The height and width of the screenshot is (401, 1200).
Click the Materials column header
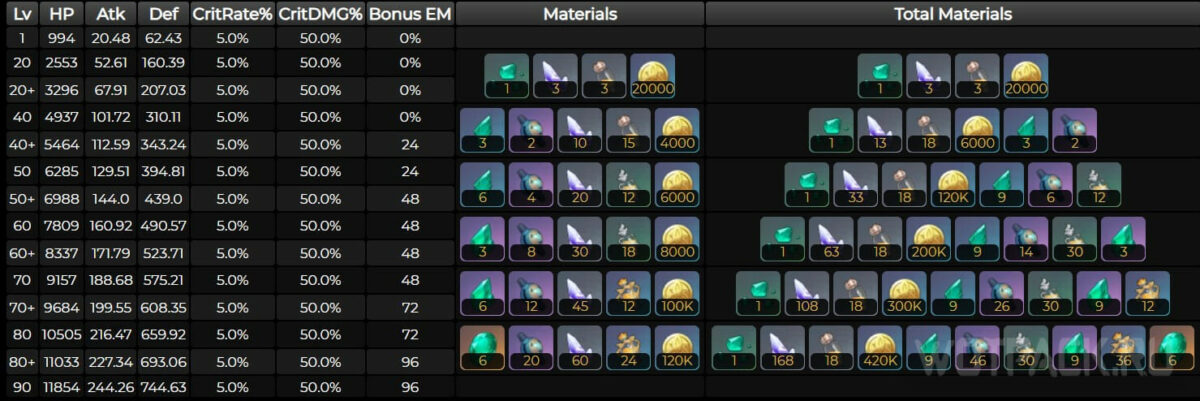pyautogui.click(x=580, y=14)
